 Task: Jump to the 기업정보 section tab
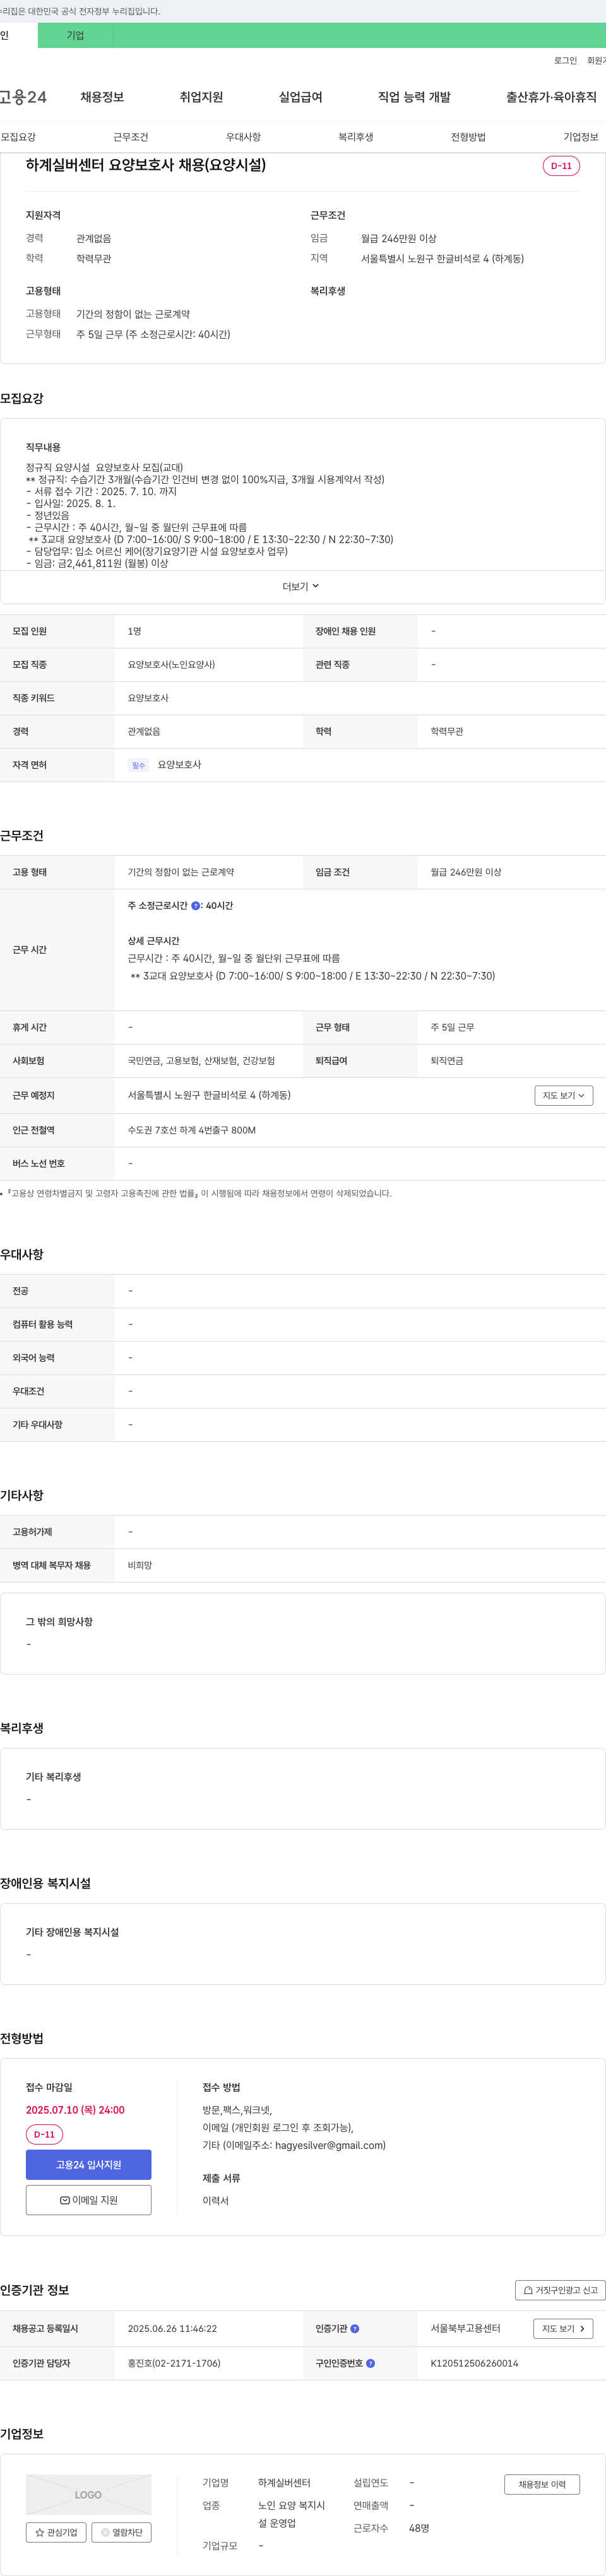tap(580, 137)
